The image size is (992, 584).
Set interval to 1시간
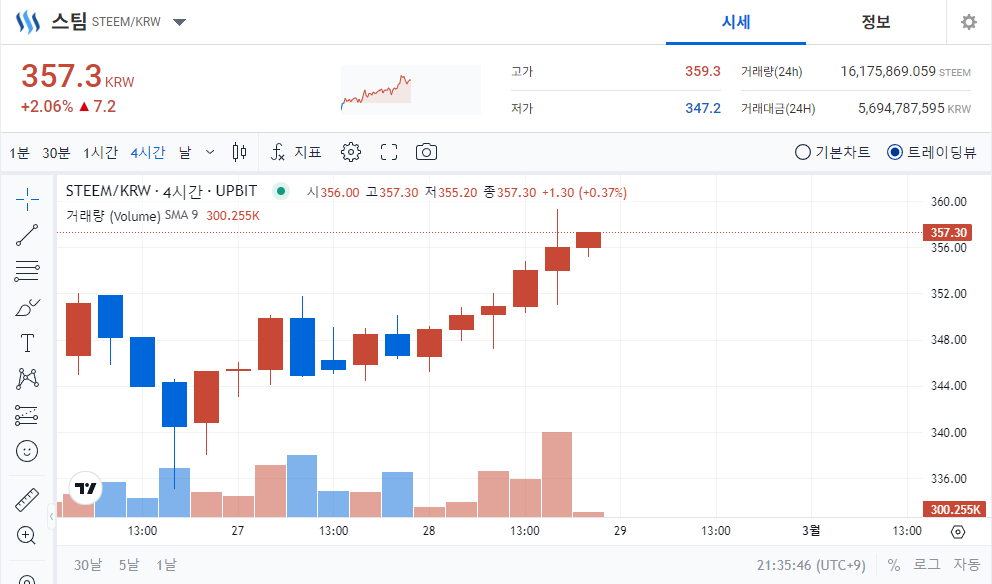100,152
